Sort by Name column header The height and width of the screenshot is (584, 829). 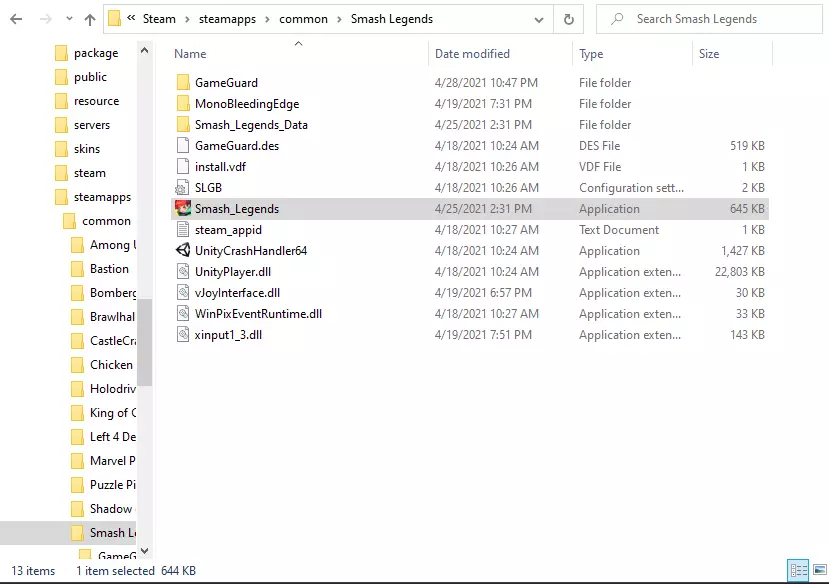[190, 54]
